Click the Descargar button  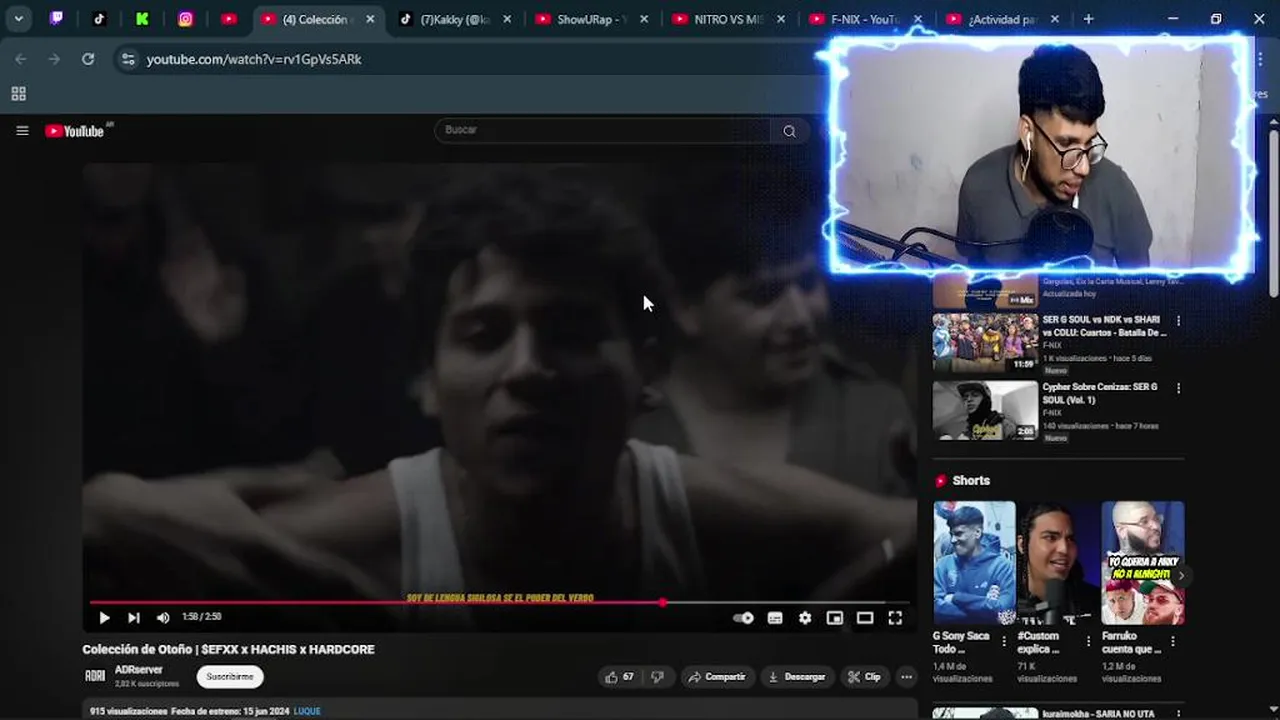(796, 677)
